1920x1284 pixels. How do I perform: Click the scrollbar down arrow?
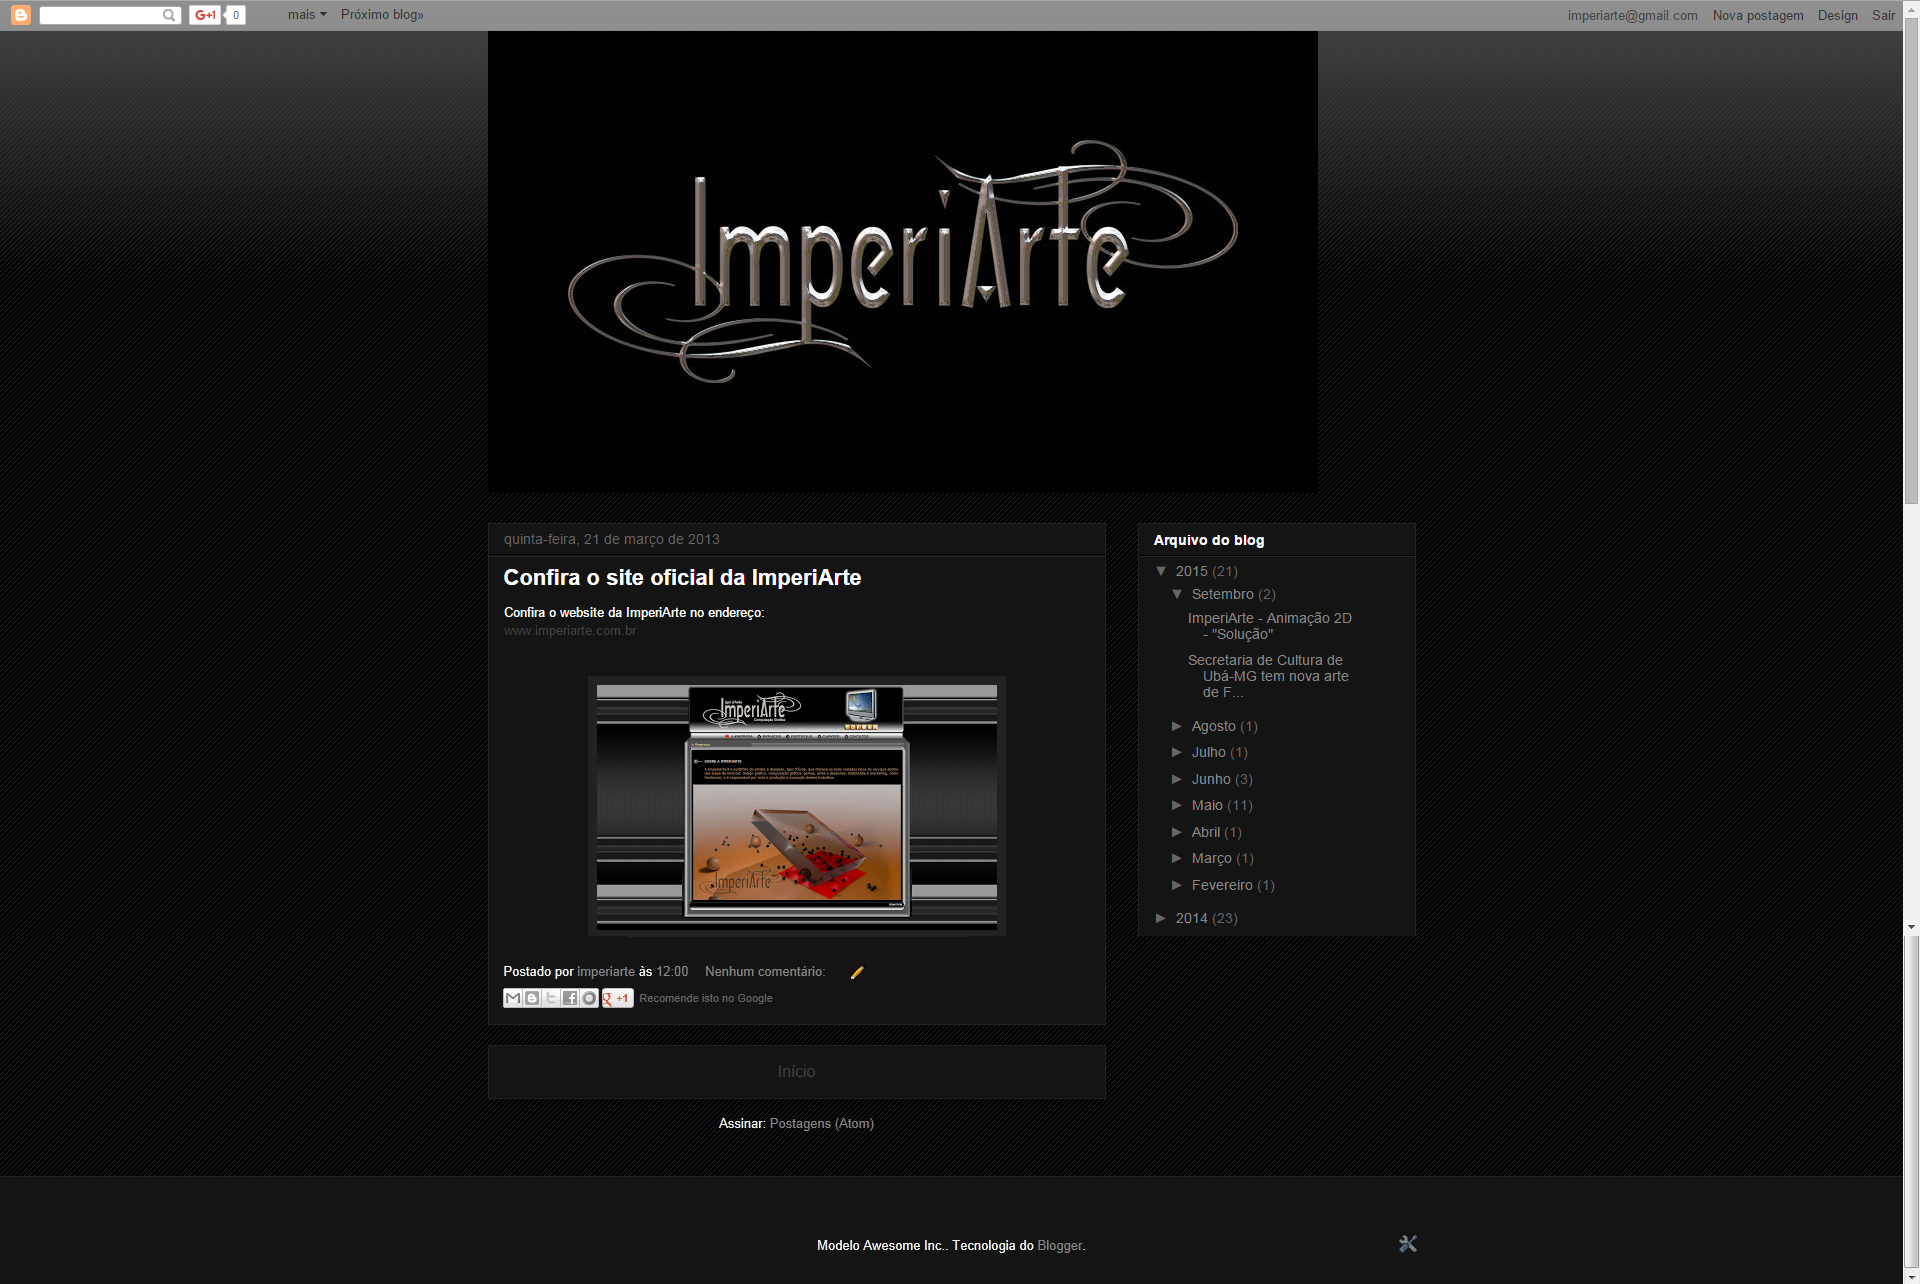[1911, 1276]
